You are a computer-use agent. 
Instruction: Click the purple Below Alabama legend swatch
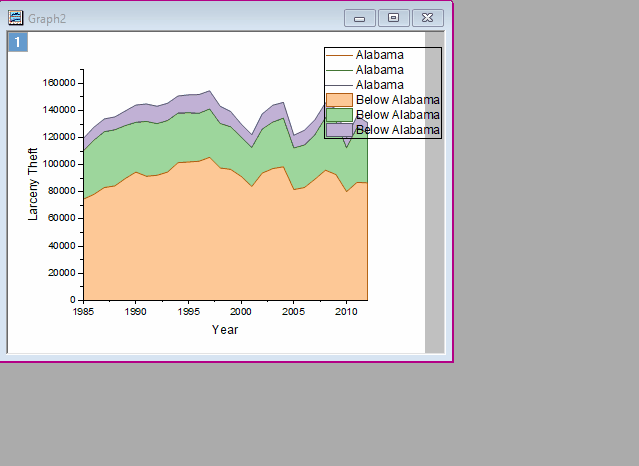coord(339,130)
